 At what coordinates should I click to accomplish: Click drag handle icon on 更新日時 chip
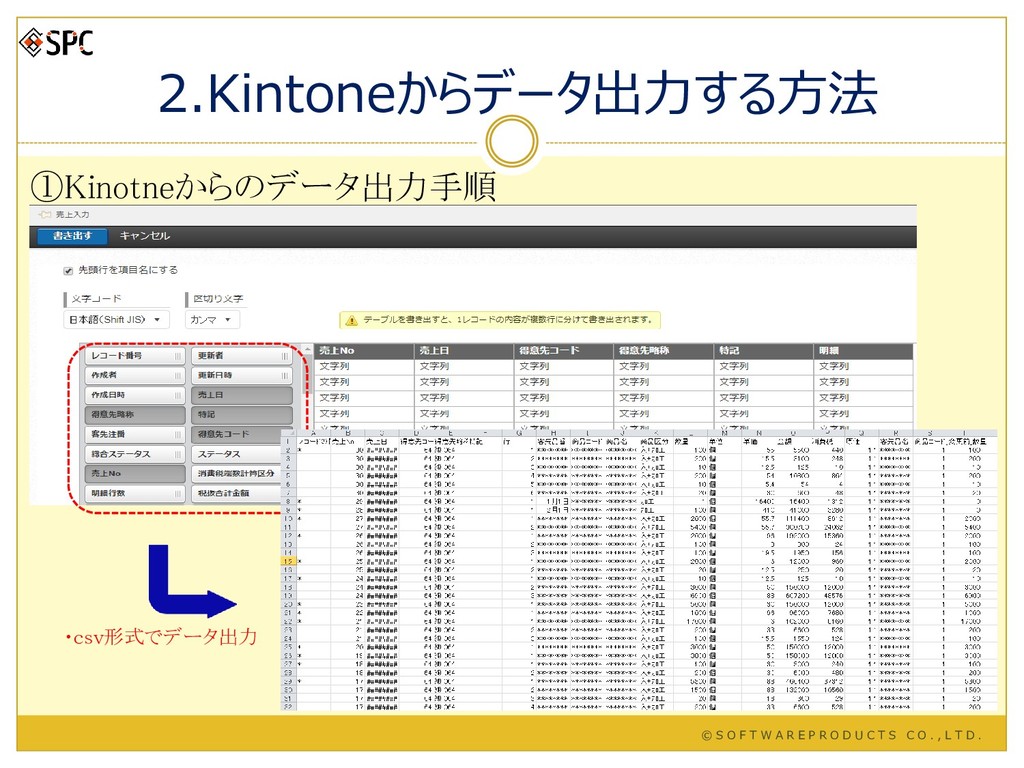(x=285, y=376)
